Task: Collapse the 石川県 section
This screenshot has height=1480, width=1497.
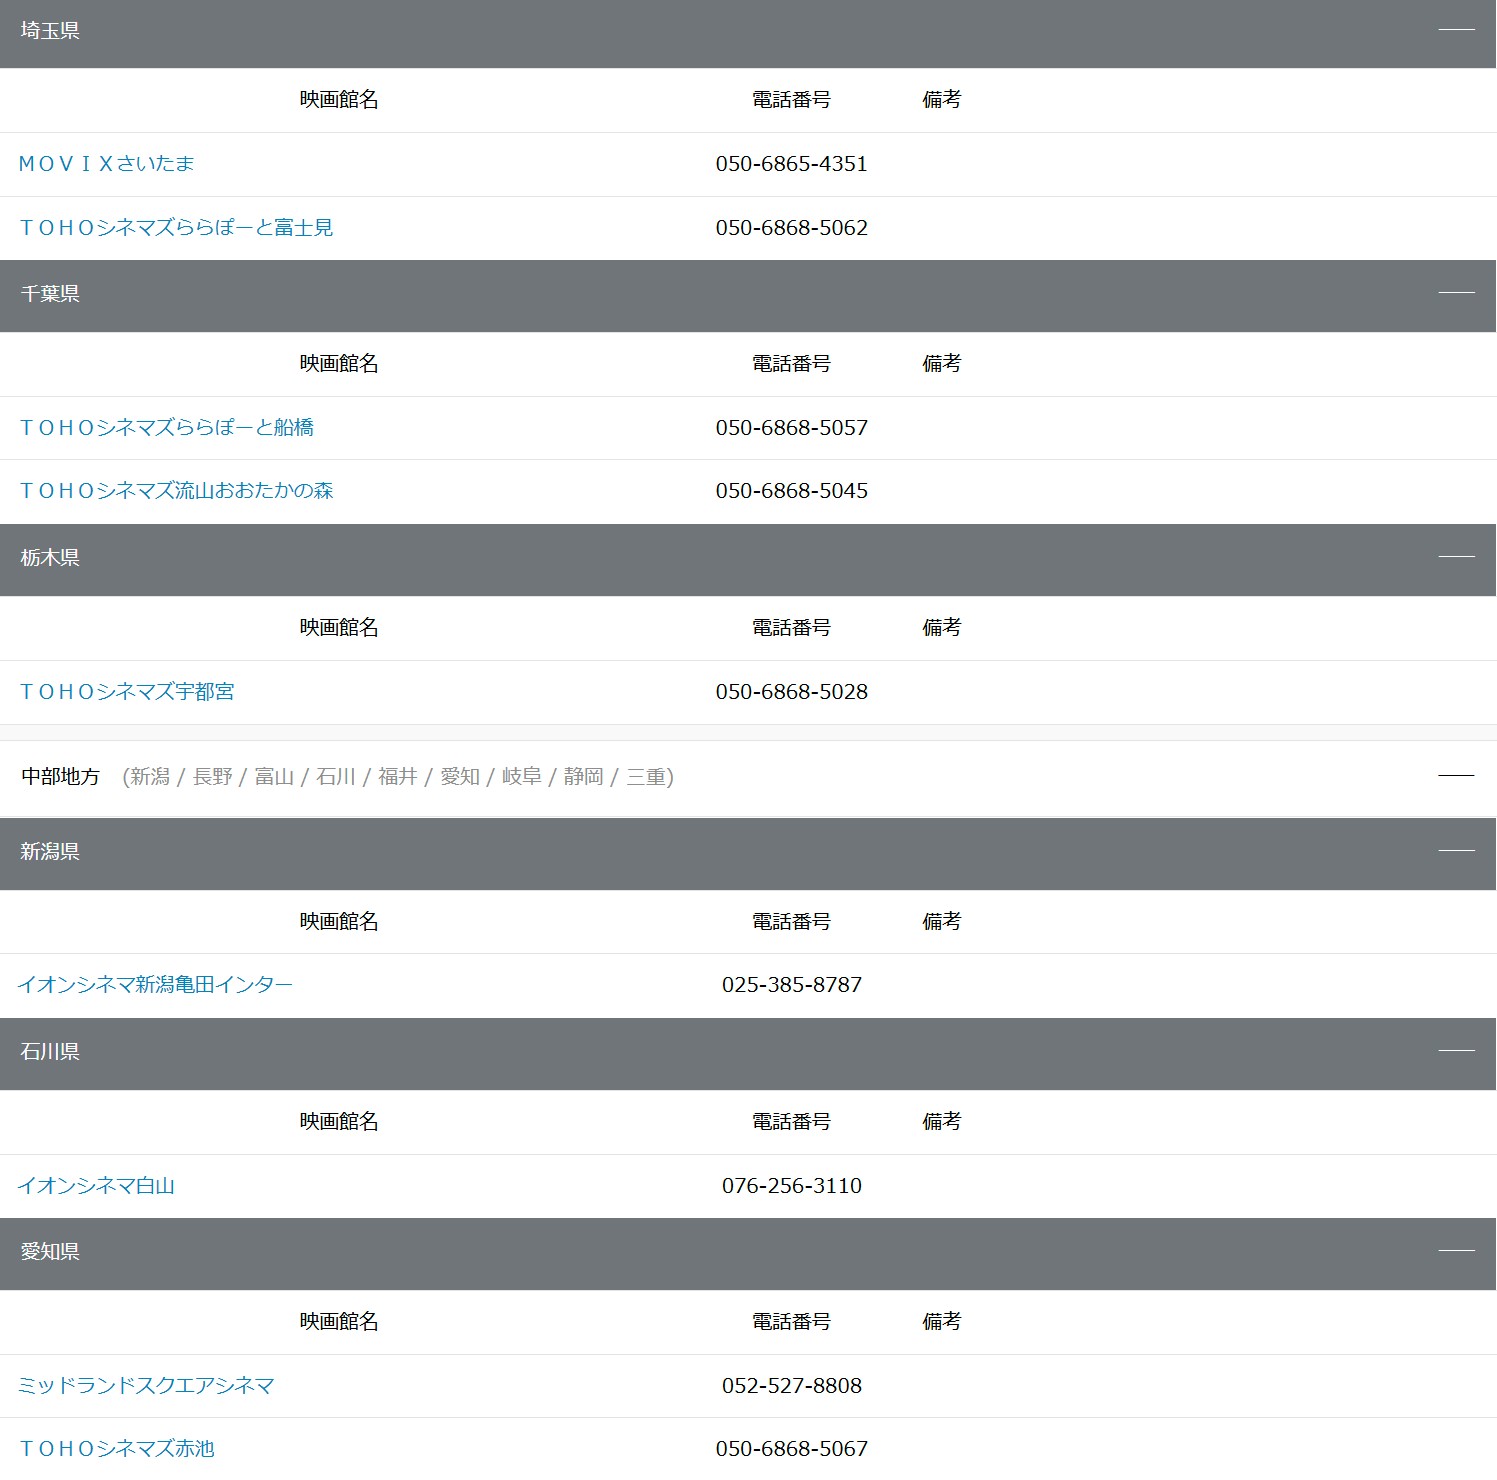Action: pos(1456,1051)
